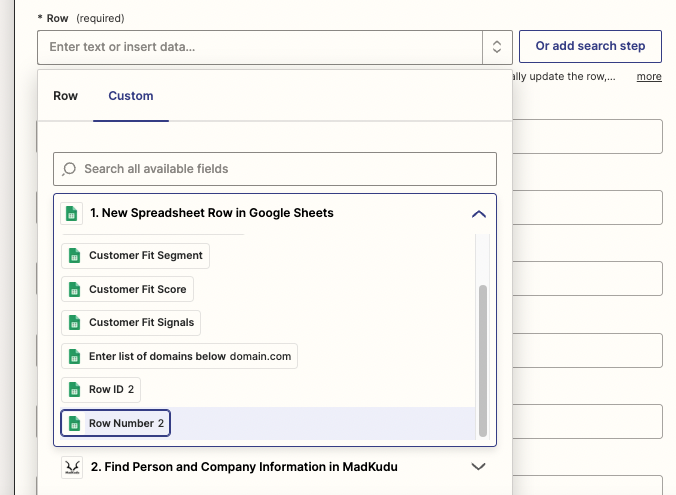Click sheet icon on Customer Fit Segment

tap(75, 256)
